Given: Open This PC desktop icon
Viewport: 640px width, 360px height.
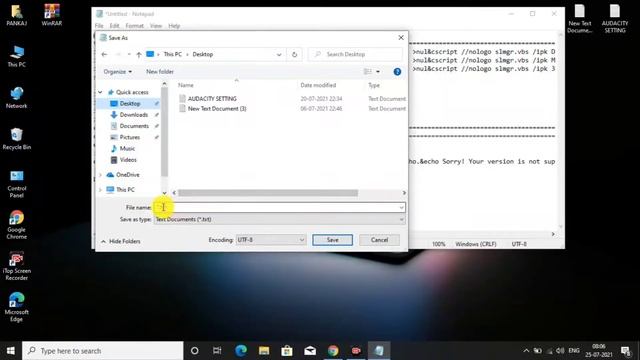Looking at the screenshot, I should [x=17, y=56].
